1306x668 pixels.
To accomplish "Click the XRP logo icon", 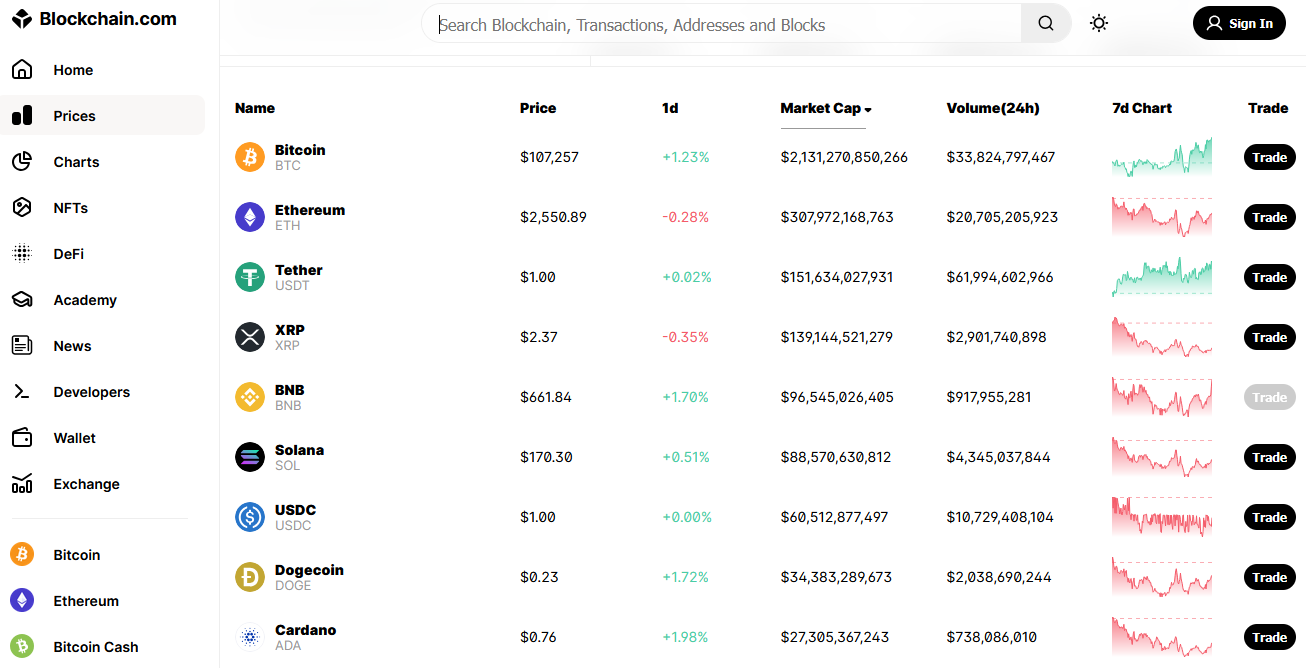I will click(x=250, y=337).
